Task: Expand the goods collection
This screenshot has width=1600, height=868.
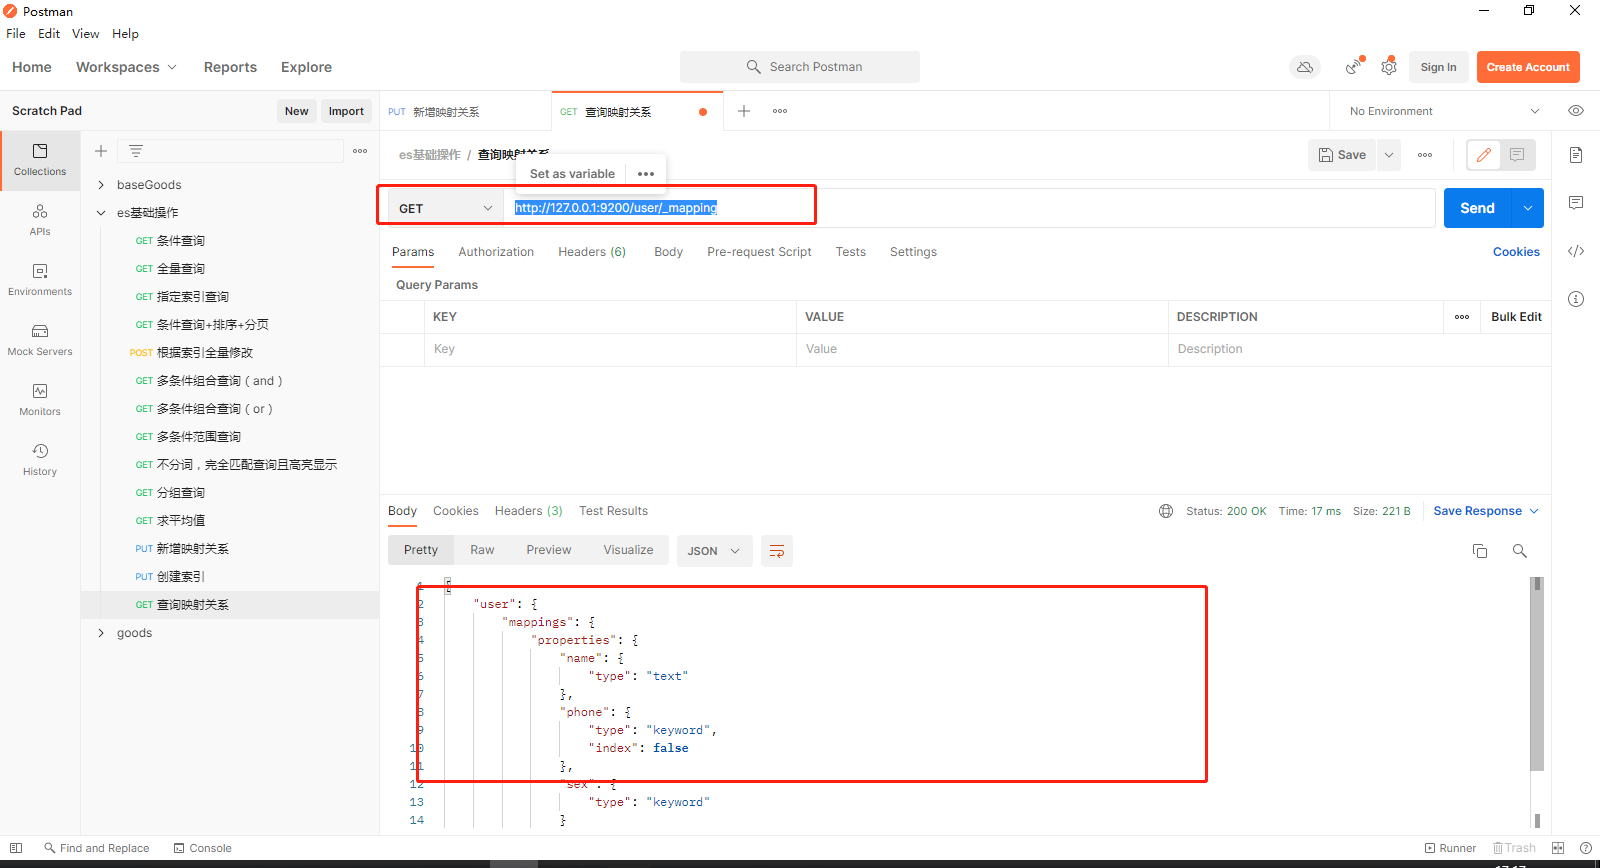Action: coord(101,633)
